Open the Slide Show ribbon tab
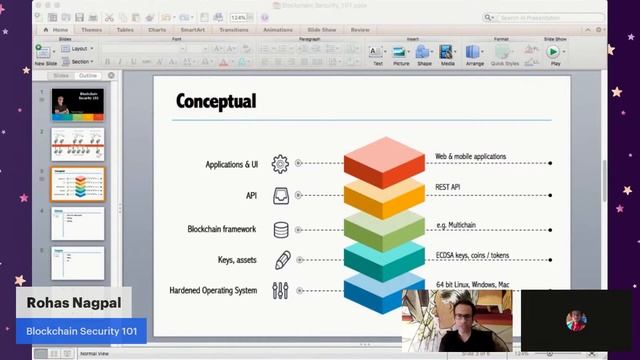 pyautogui.click(x=322, y=30)
